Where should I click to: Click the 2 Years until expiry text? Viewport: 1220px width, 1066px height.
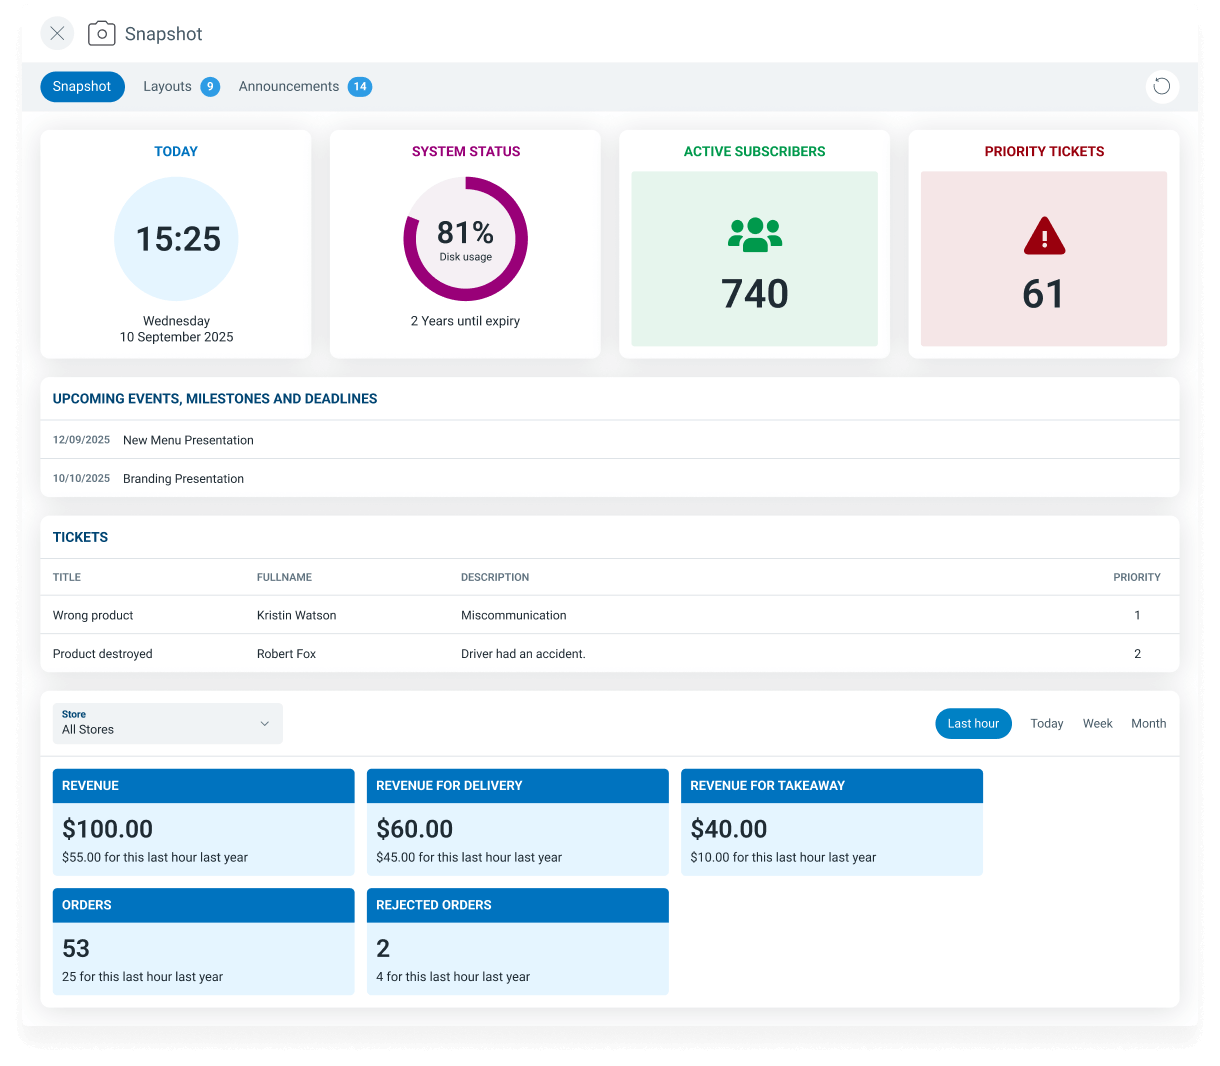click(x=465, y=321)
